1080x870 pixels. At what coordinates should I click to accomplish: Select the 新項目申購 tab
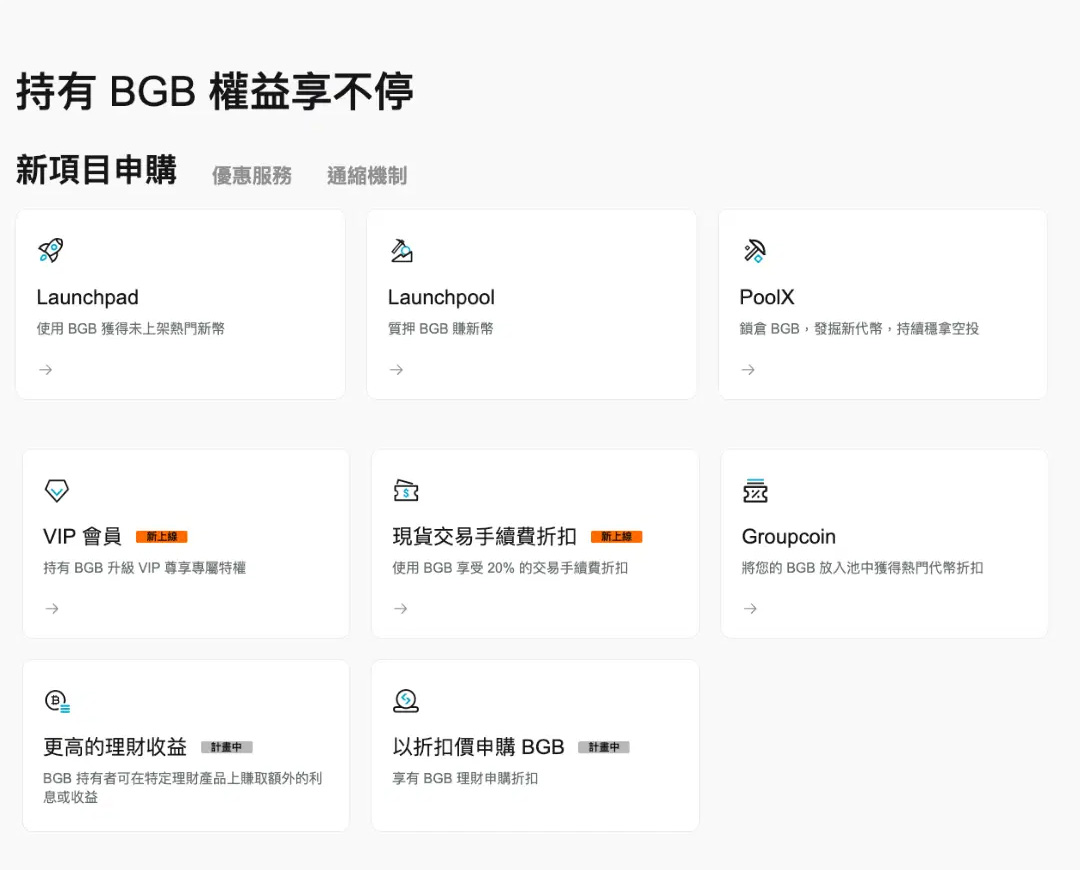[x=96, y=171]
